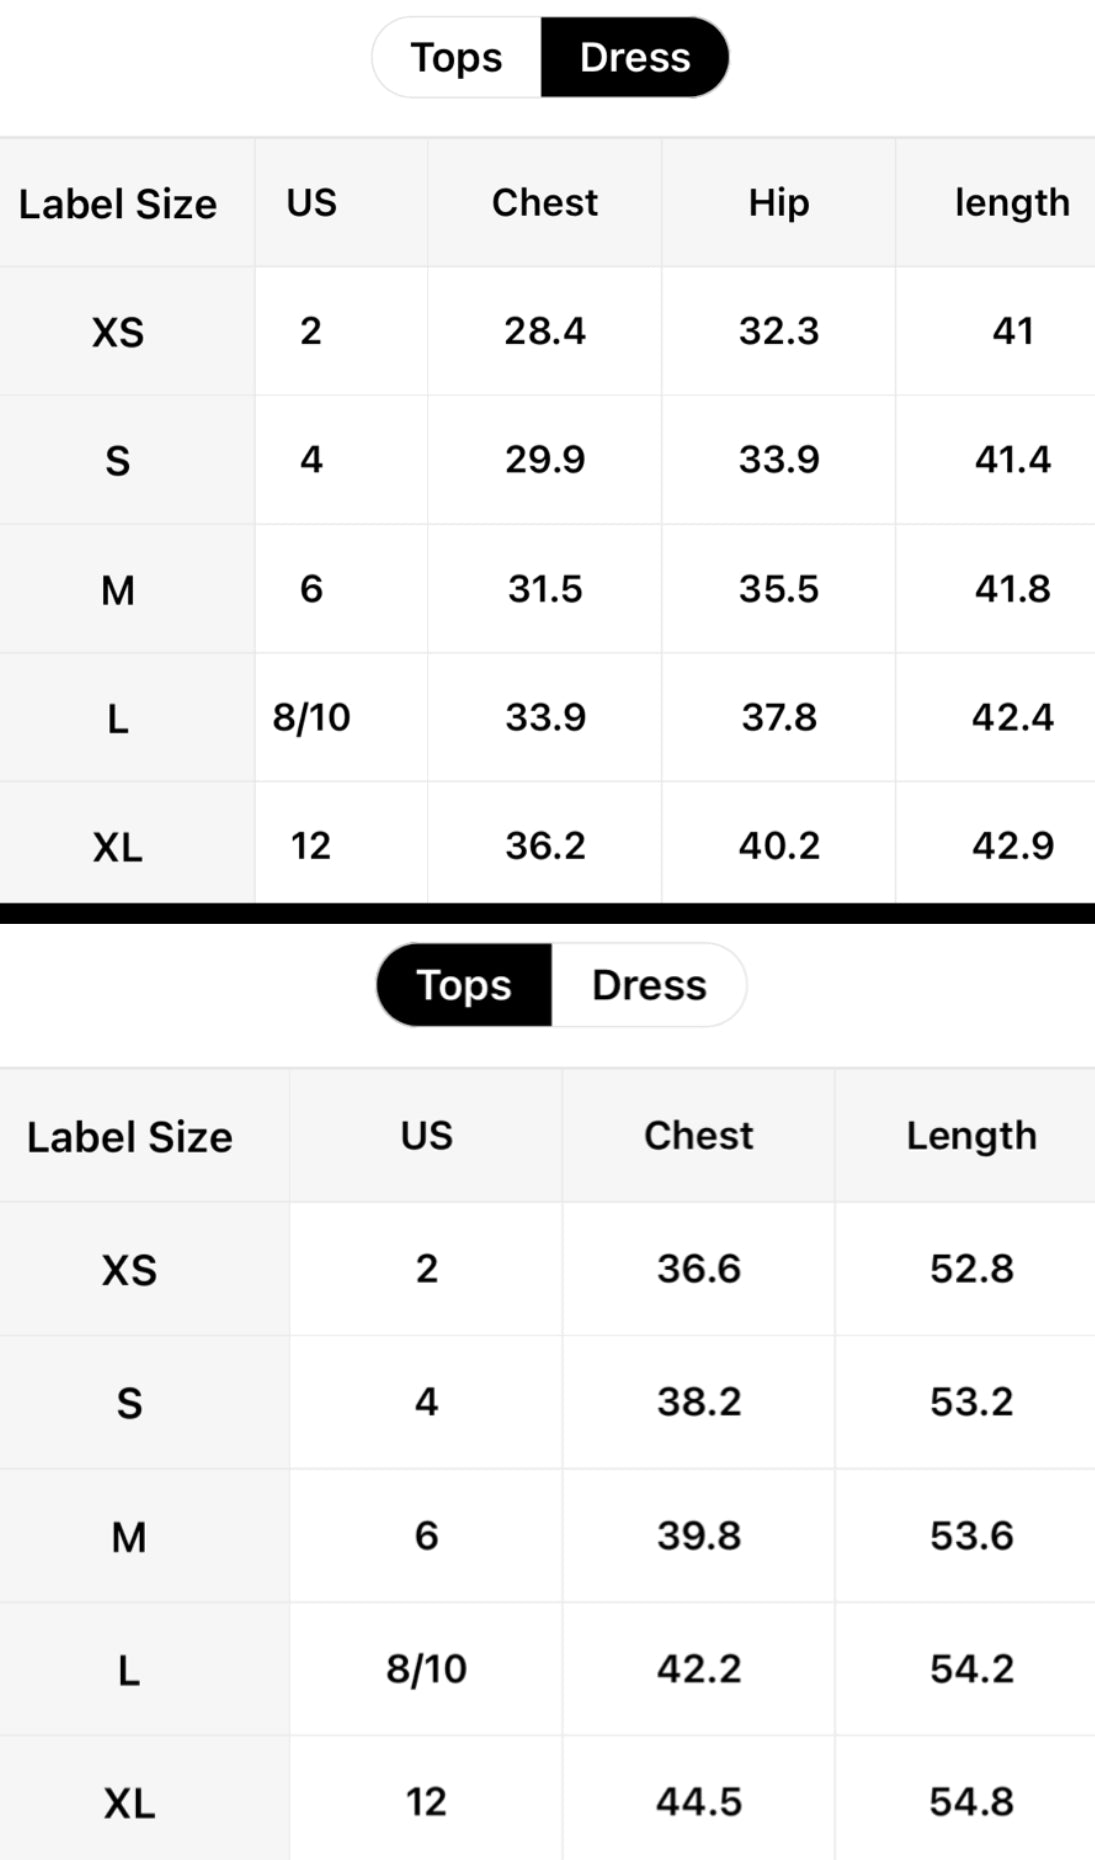Switch to the Tops tab in the upper toggle

tap(456, 57)
